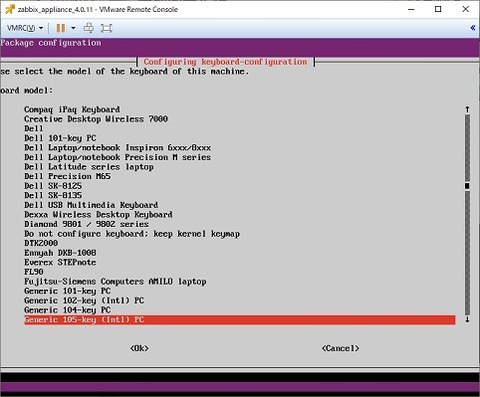Screen dimensions: 480x397
Task: Select highlighted Generic 105-key (Intl) PC
Action: click(240, 320)
